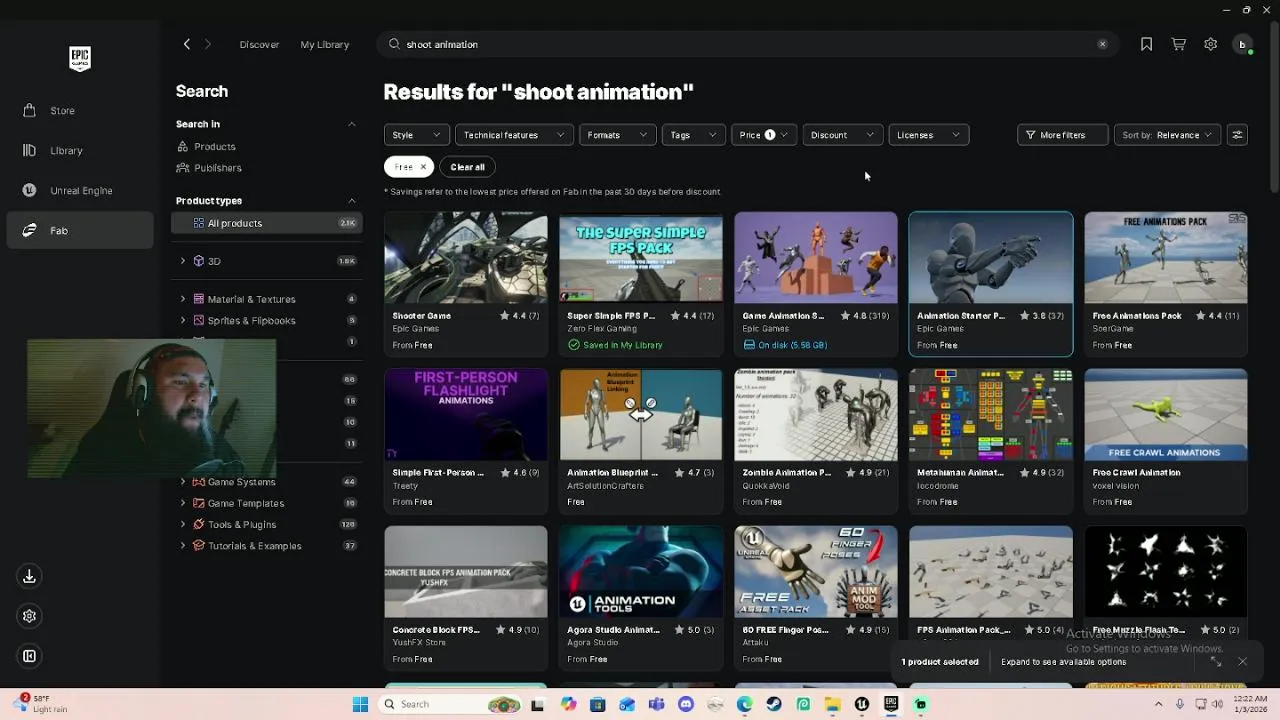Open the Price filter dropdown
Viewport: 1280px width, 720px height.
pyautogui.click(x=764, y=135)
